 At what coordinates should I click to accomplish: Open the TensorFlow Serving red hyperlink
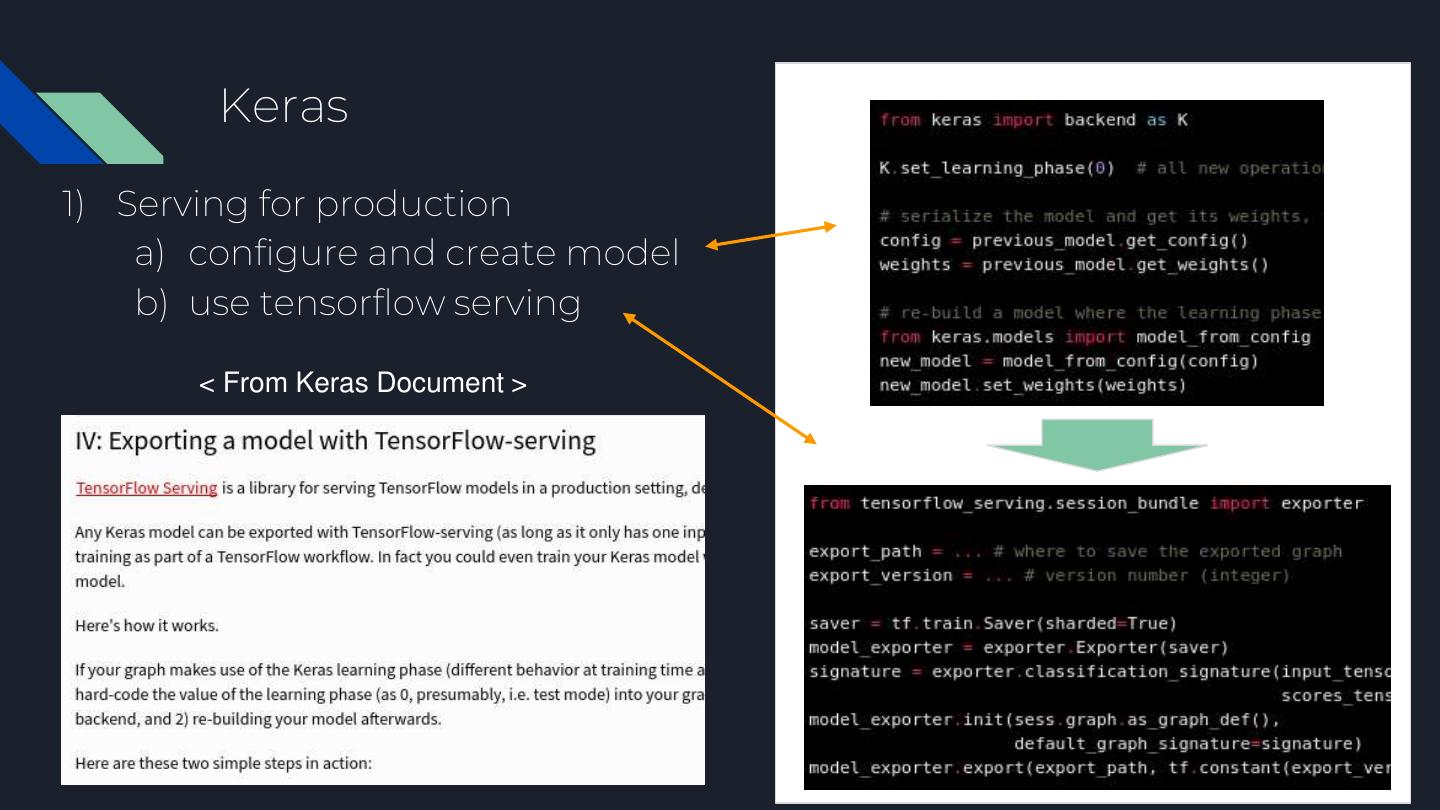click(146, 488)
